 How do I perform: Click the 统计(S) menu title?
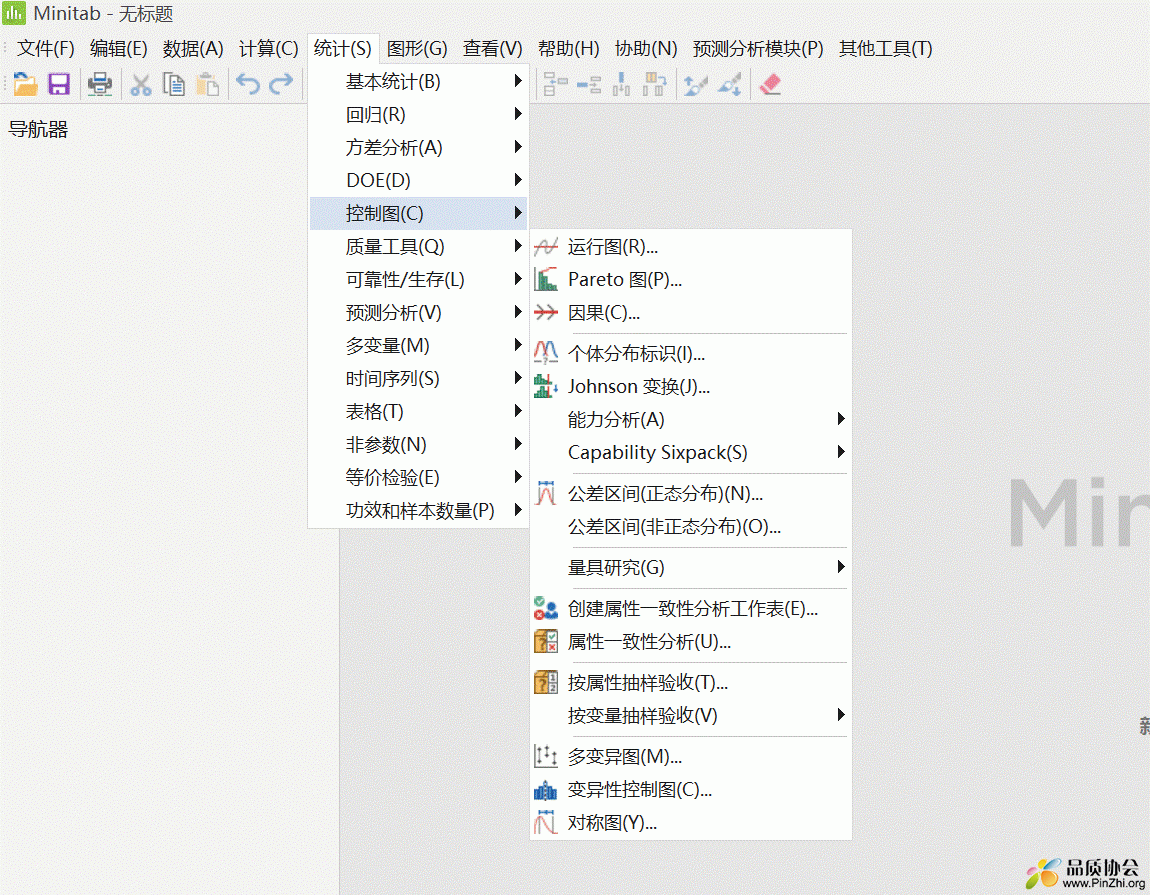343,48
